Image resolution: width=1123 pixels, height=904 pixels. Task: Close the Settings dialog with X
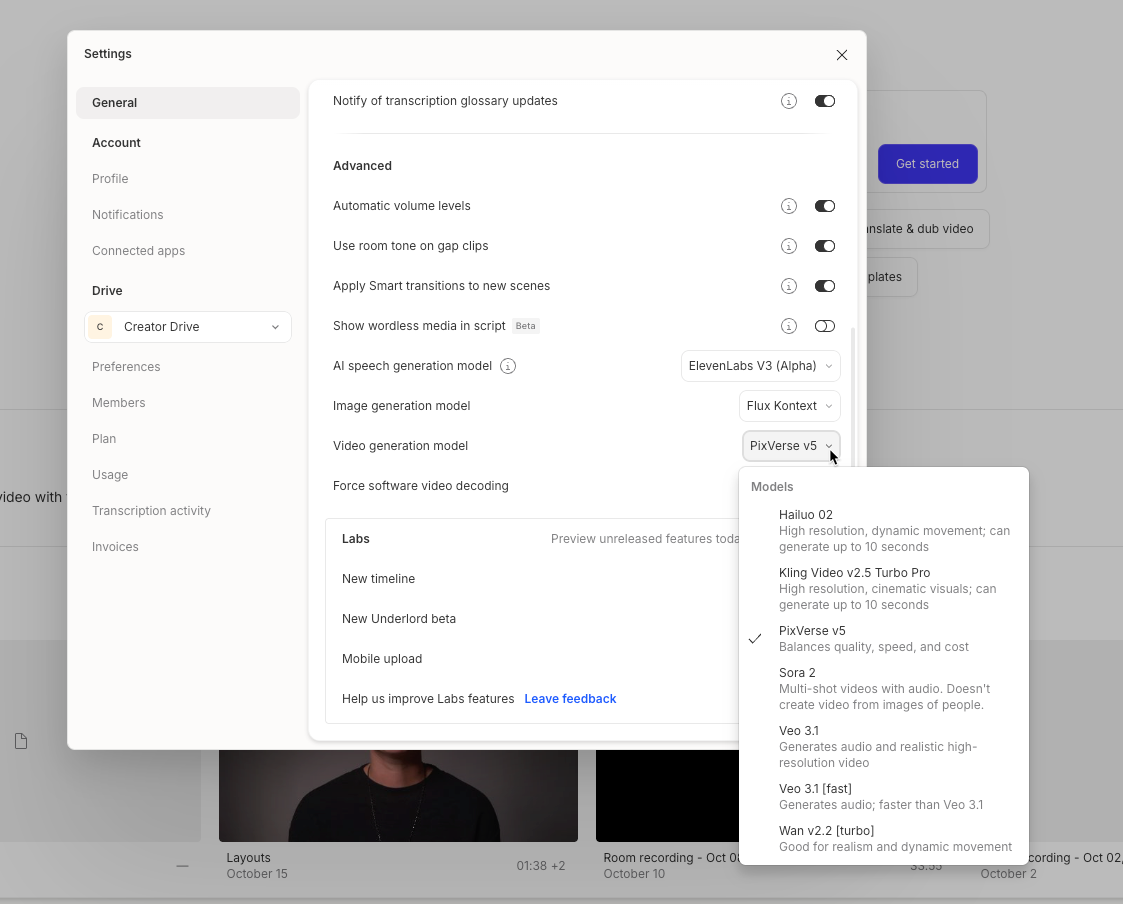[x=842, y=55]
